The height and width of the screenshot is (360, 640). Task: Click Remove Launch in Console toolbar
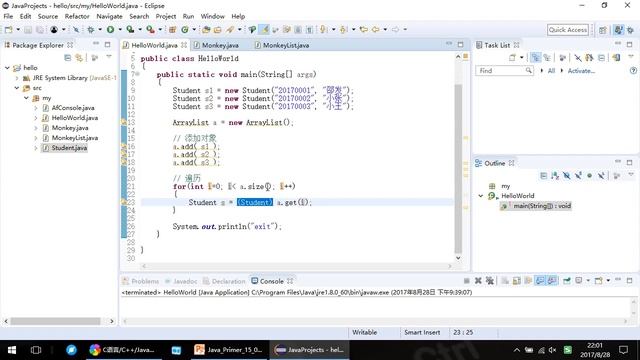click(x=478, y=281)
